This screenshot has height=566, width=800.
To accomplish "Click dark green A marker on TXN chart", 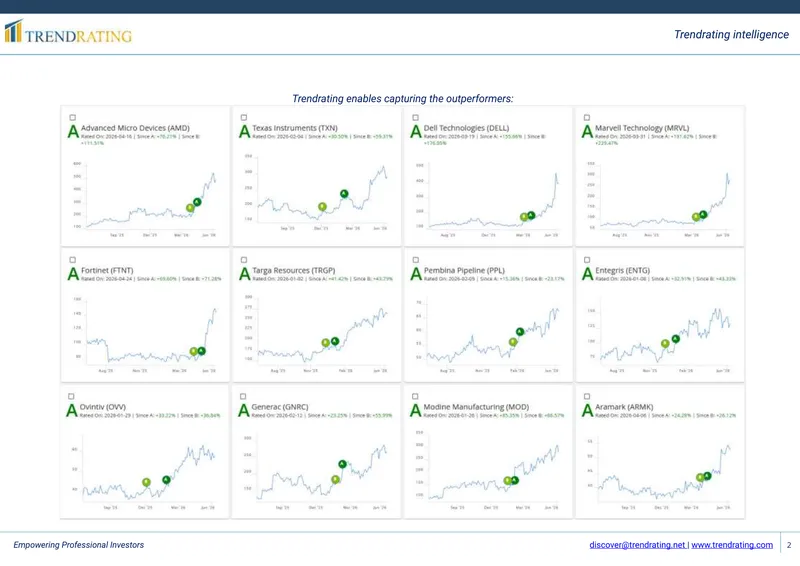I will pyautogui.click(x=344, y=193).
